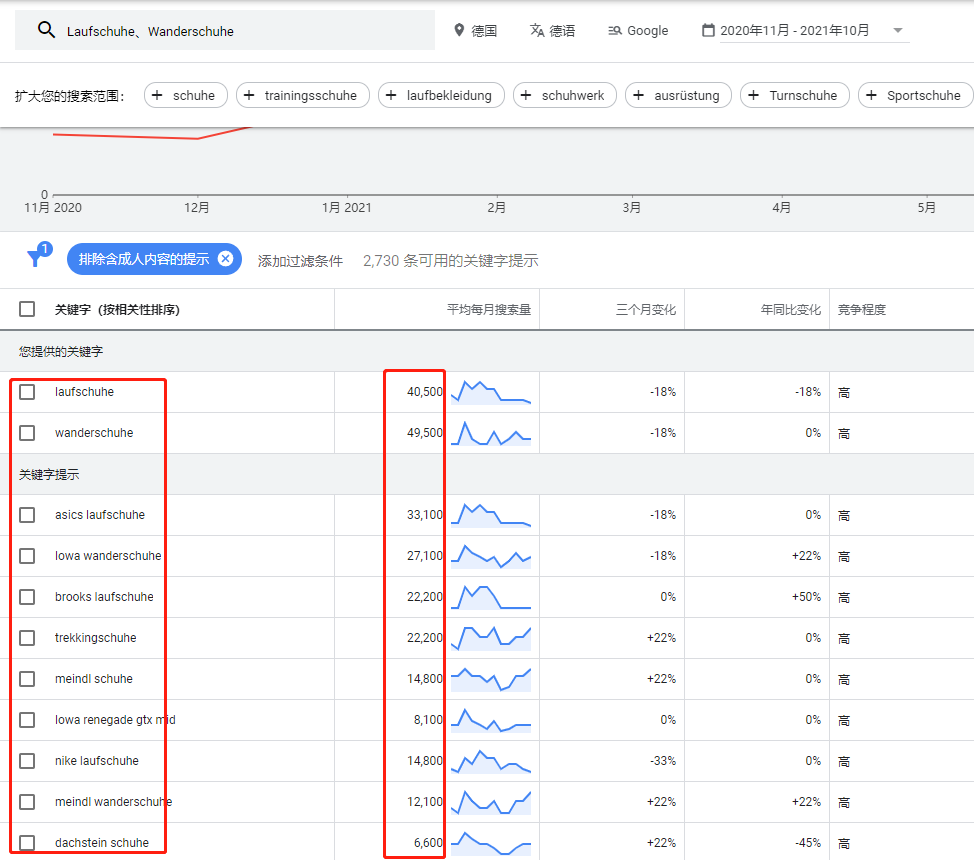Change language setting 德语
The image size is (974, 860).
pyautogui.click(x=553, y=30)
